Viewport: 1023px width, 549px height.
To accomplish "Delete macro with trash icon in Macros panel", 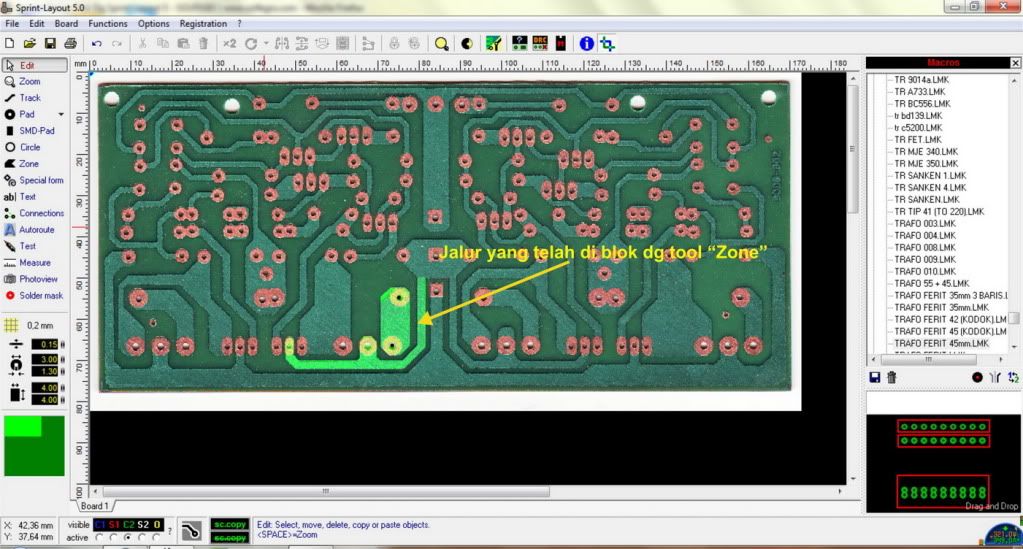I will click(x=891, y=377).
